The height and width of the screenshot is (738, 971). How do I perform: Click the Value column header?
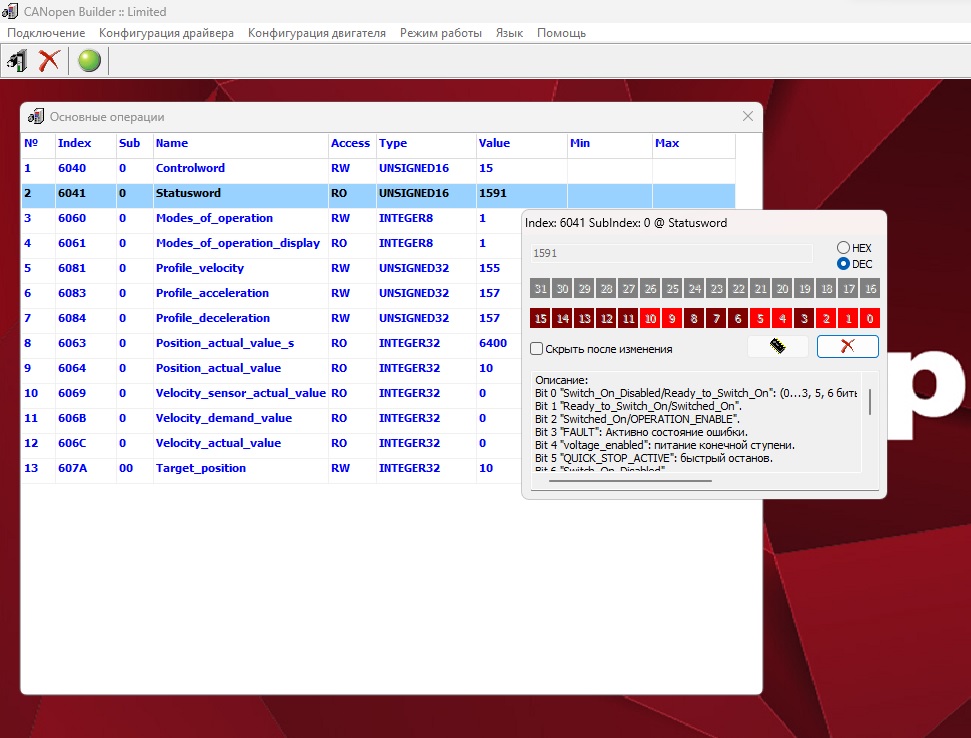point(522,143)
